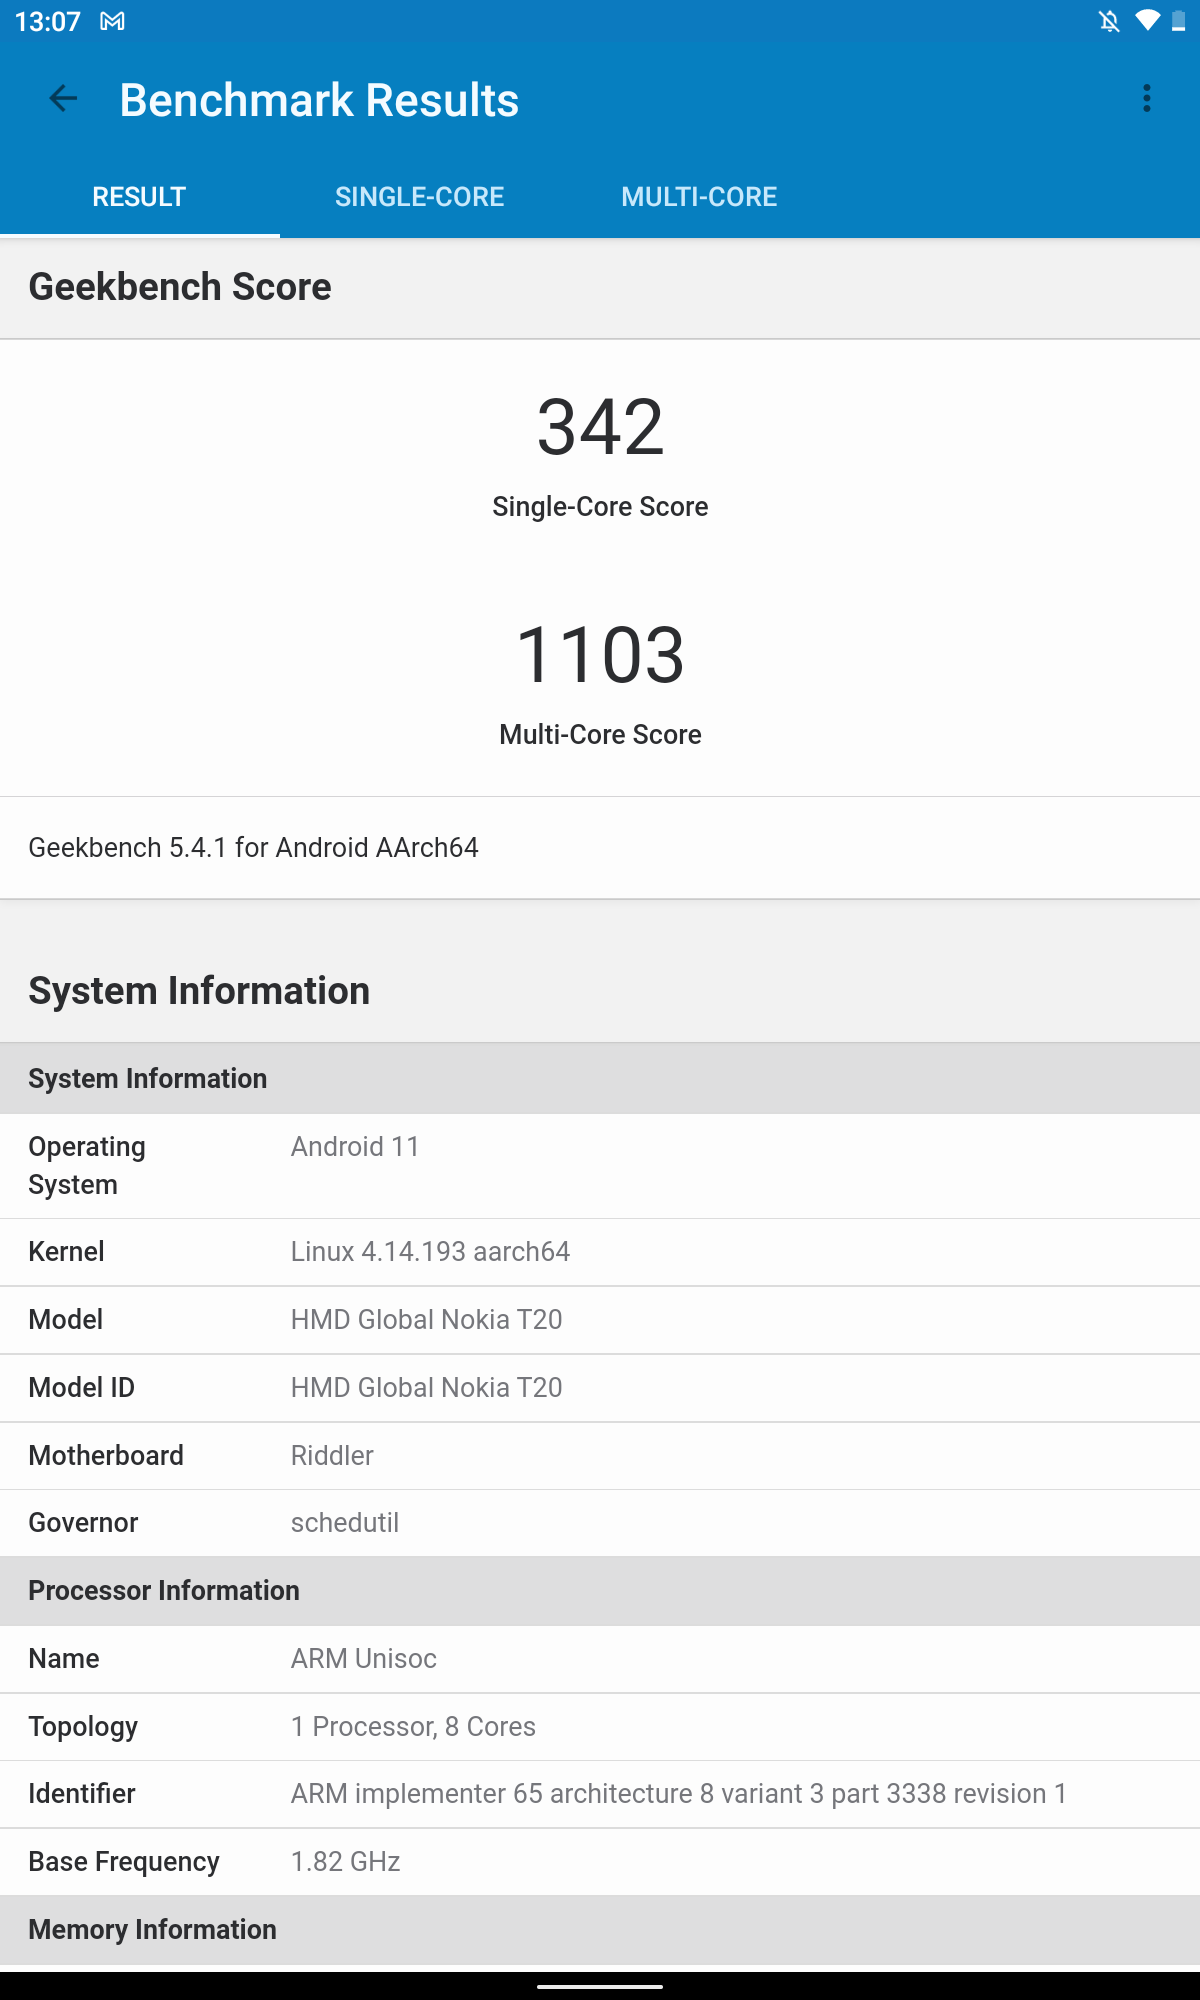Tap the Gmail notification icon in status bar
This screenshot has height=2000, width=1200.
112,21
